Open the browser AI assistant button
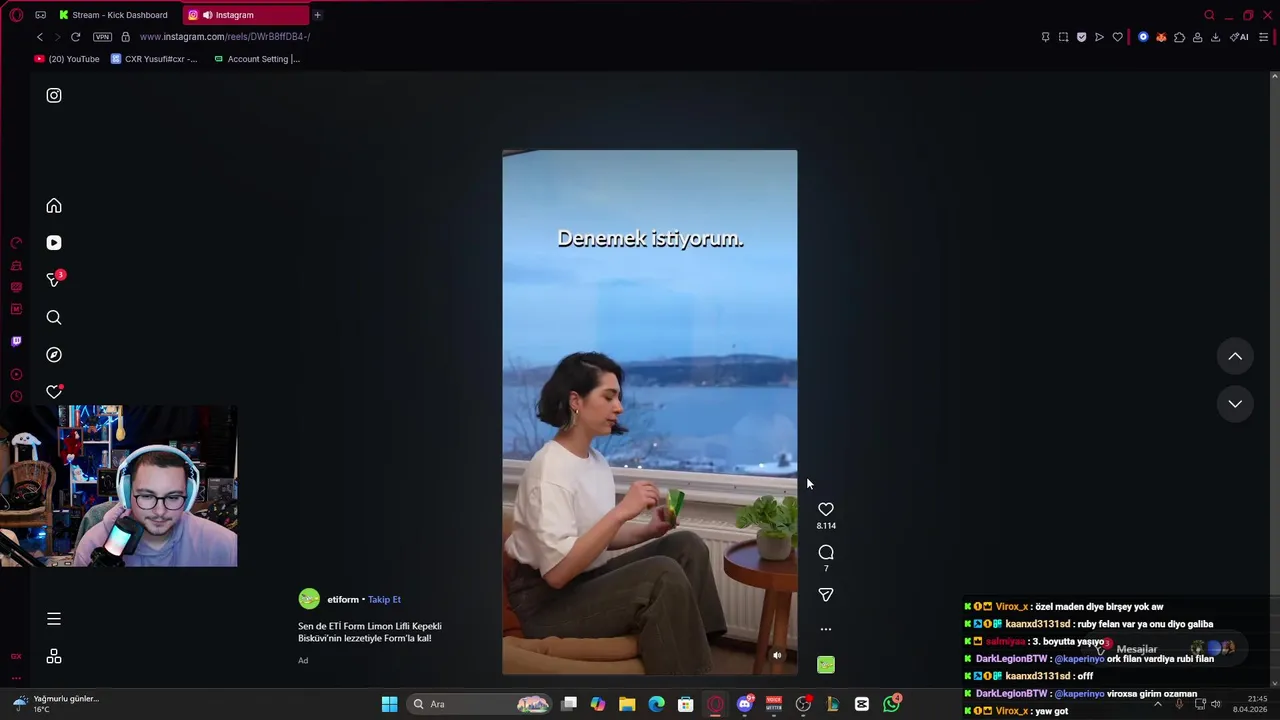This screenshot has height=720, width=1280. 1239,37
